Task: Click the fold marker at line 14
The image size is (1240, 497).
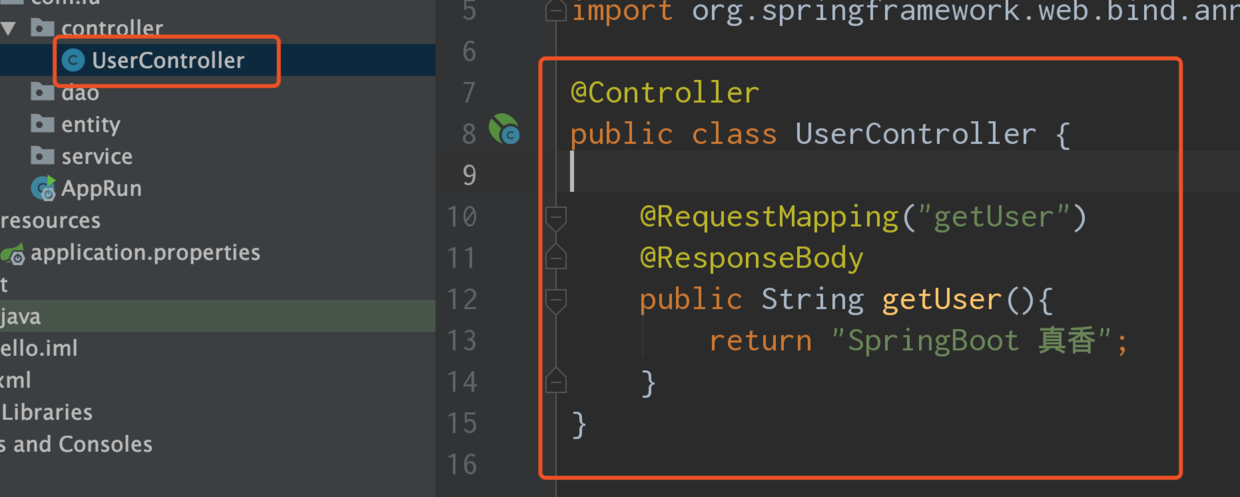Action: click(x=556, y=381)
